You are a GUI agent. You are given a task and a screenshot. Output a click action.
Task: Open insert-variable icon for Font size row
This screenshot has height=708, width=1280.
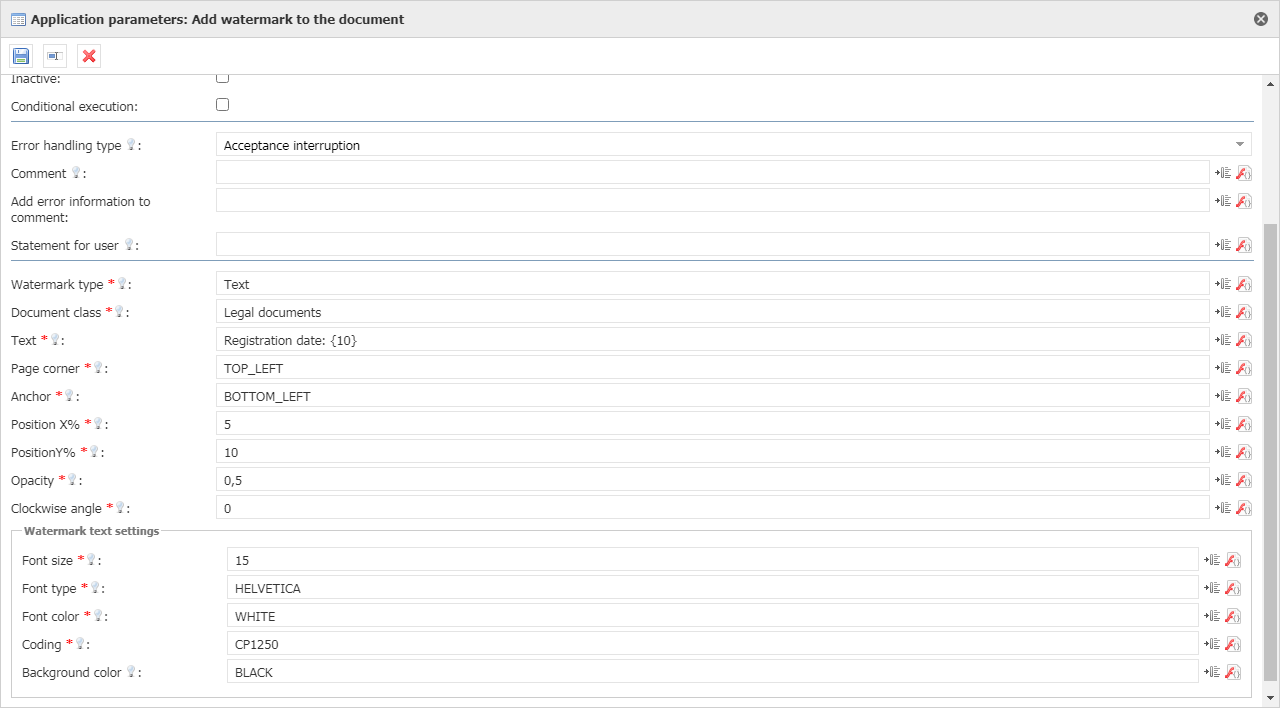tap(1212, 560)
